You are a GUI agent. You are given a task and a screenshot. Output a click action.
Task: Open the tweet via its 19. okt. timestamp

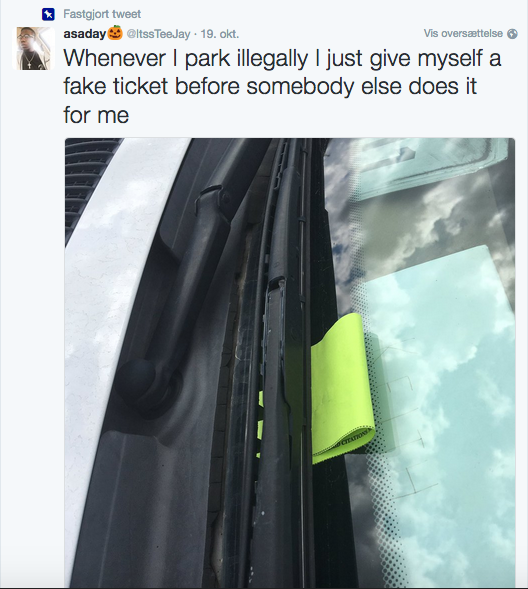(220, 34)
